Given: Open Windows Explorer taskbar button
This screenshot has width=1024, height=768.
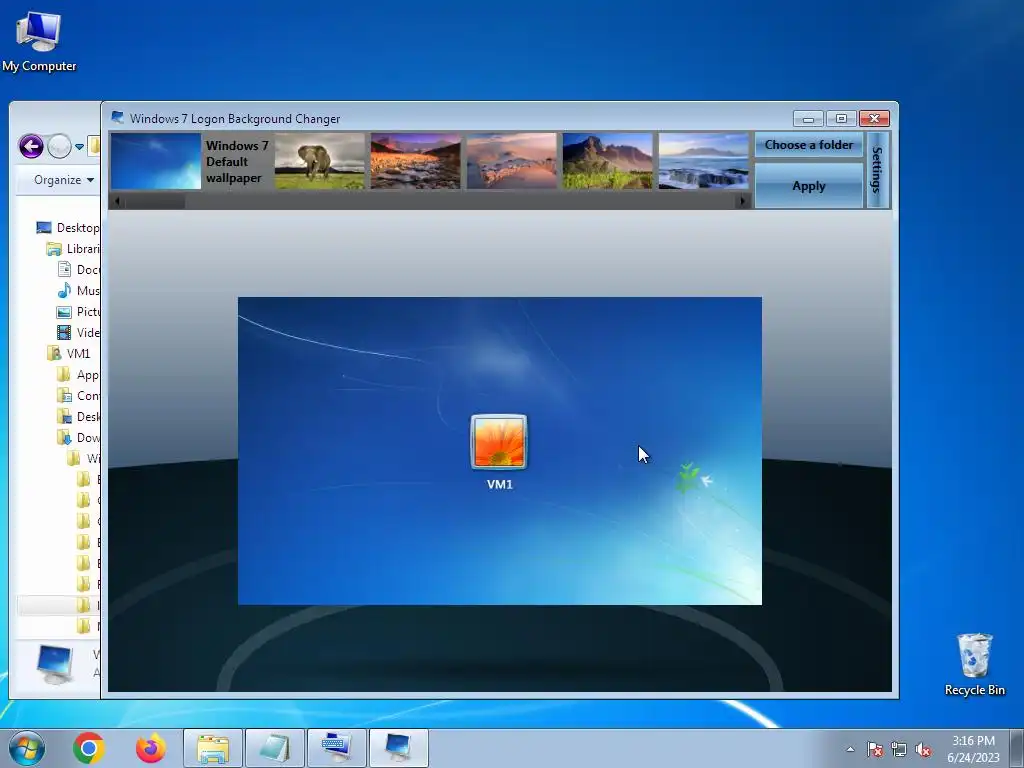Looking at the screenshot, I should 213,748.
